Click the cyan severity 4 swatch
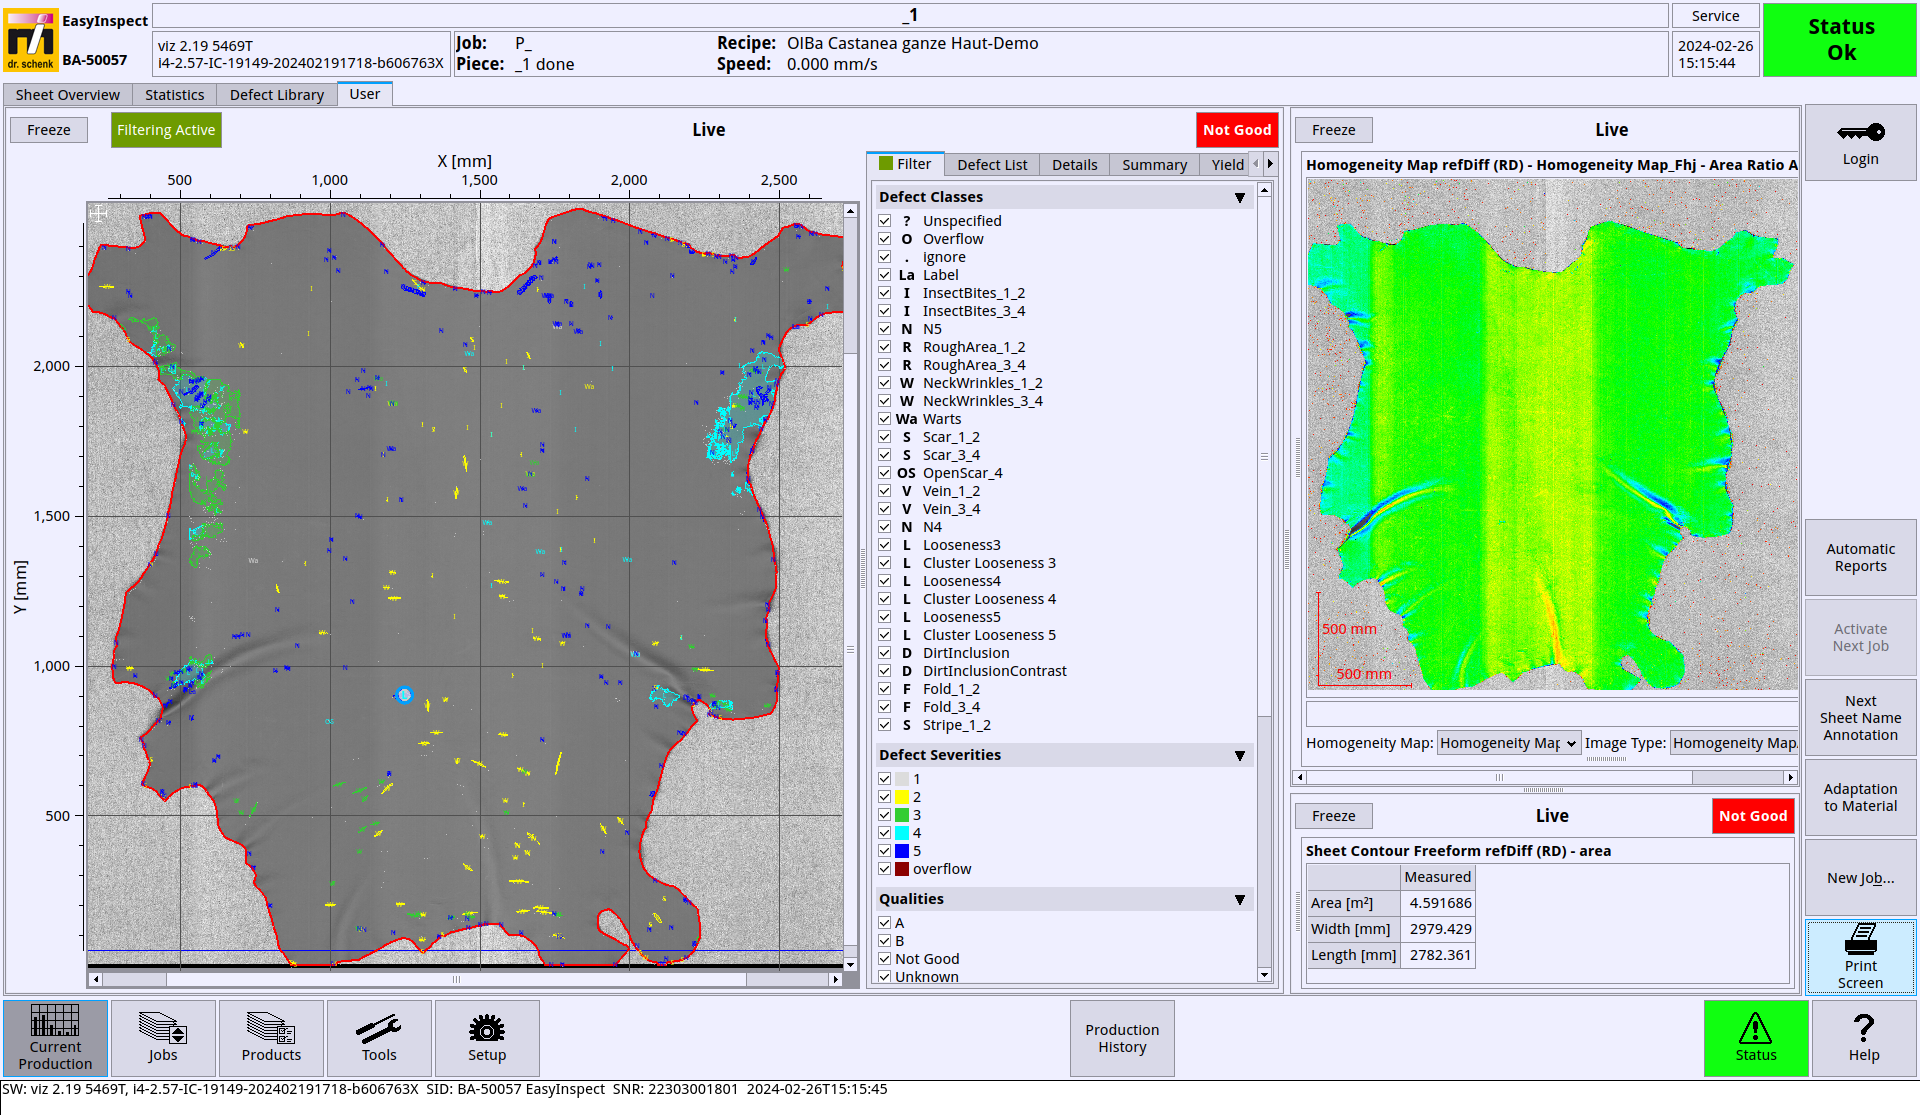Viewport: 1920px width, 1115px height. (902, 833)
